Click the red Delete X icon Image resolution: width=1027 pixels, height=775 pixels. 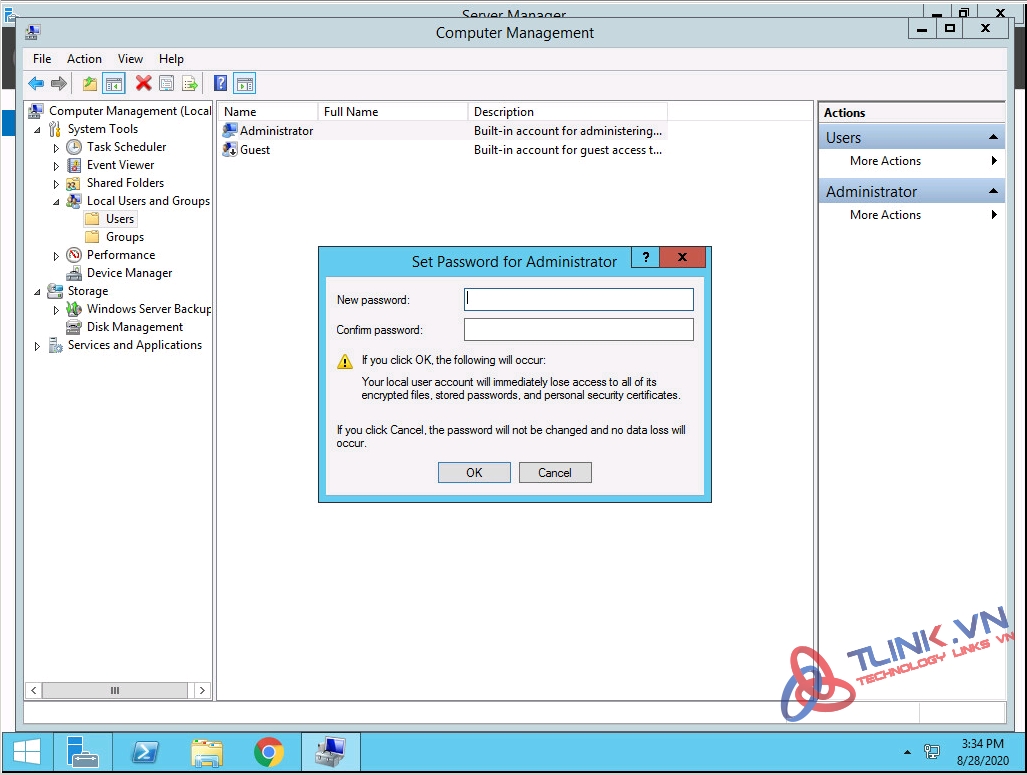coord(143,84)
